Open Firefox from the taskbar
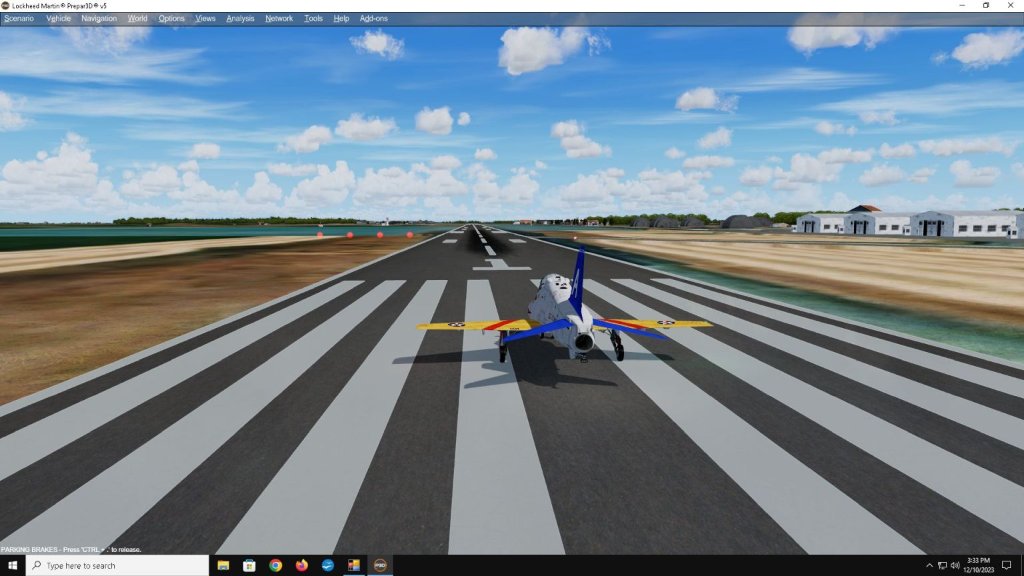The height and width of the screenshot is (576, 1024). click(x=301, y=565)
